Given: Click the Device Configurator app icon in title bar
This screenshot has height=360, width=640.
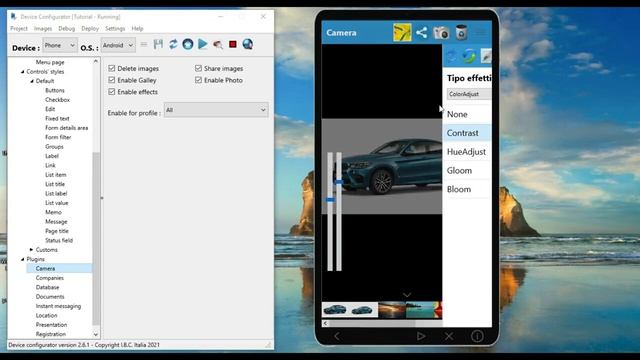Looking at the screenshot, I should point(13,16).
